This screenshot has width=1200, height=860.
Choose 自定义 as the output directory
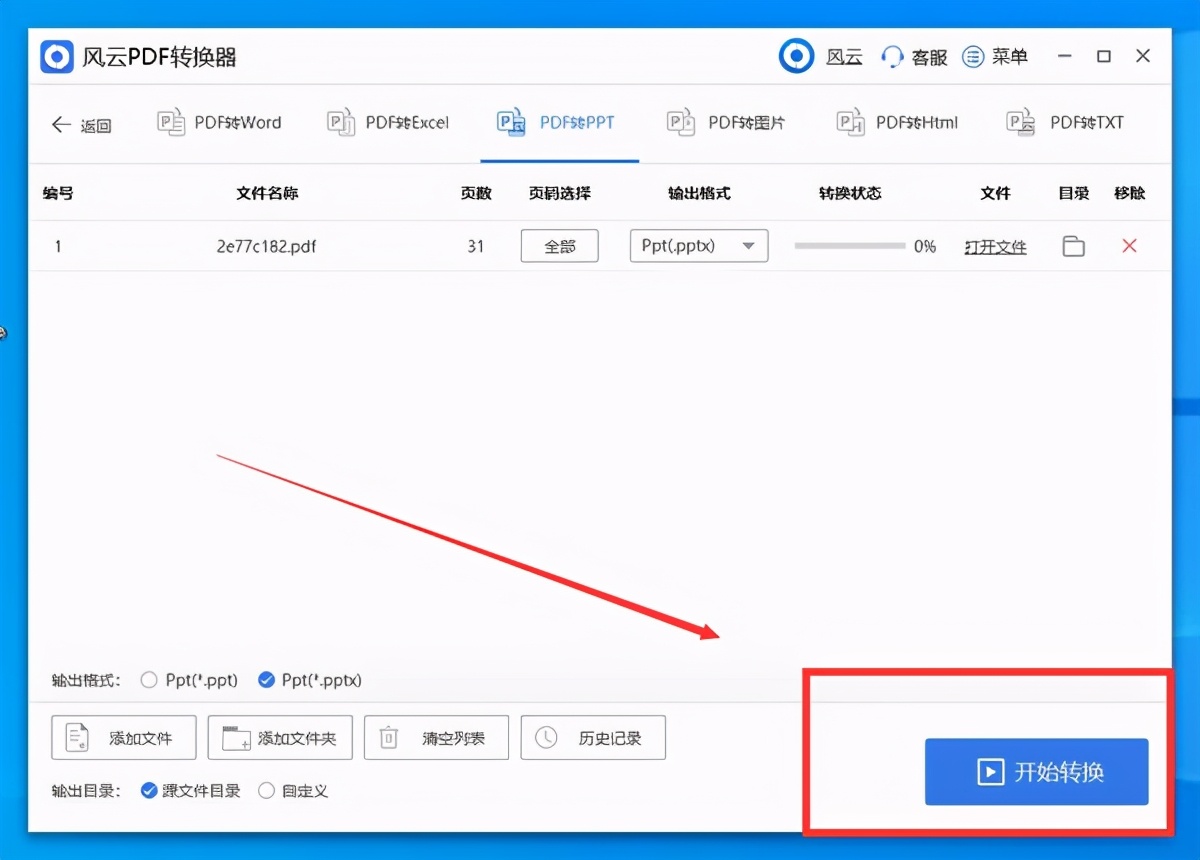pyautogui.click(x=266, y=790)
